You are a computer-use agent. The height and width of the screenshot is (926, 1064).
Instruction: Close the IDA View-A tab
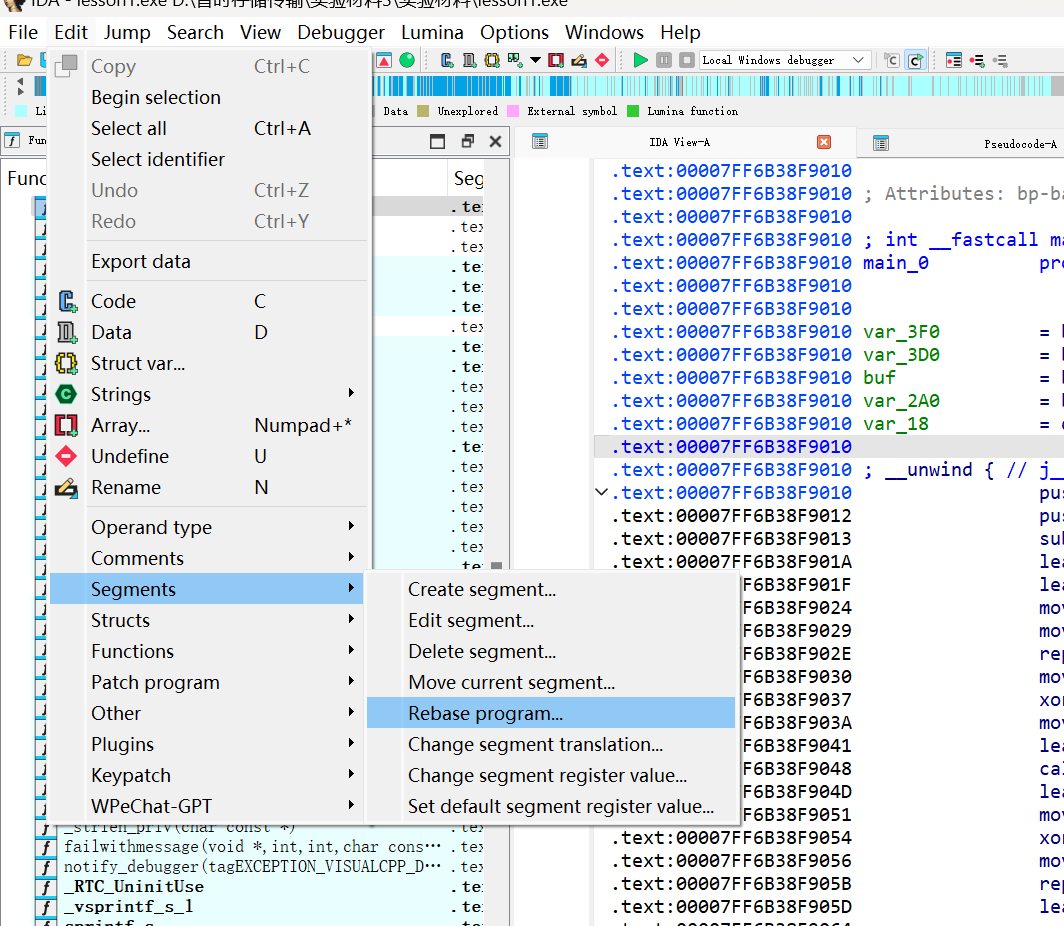824,142
